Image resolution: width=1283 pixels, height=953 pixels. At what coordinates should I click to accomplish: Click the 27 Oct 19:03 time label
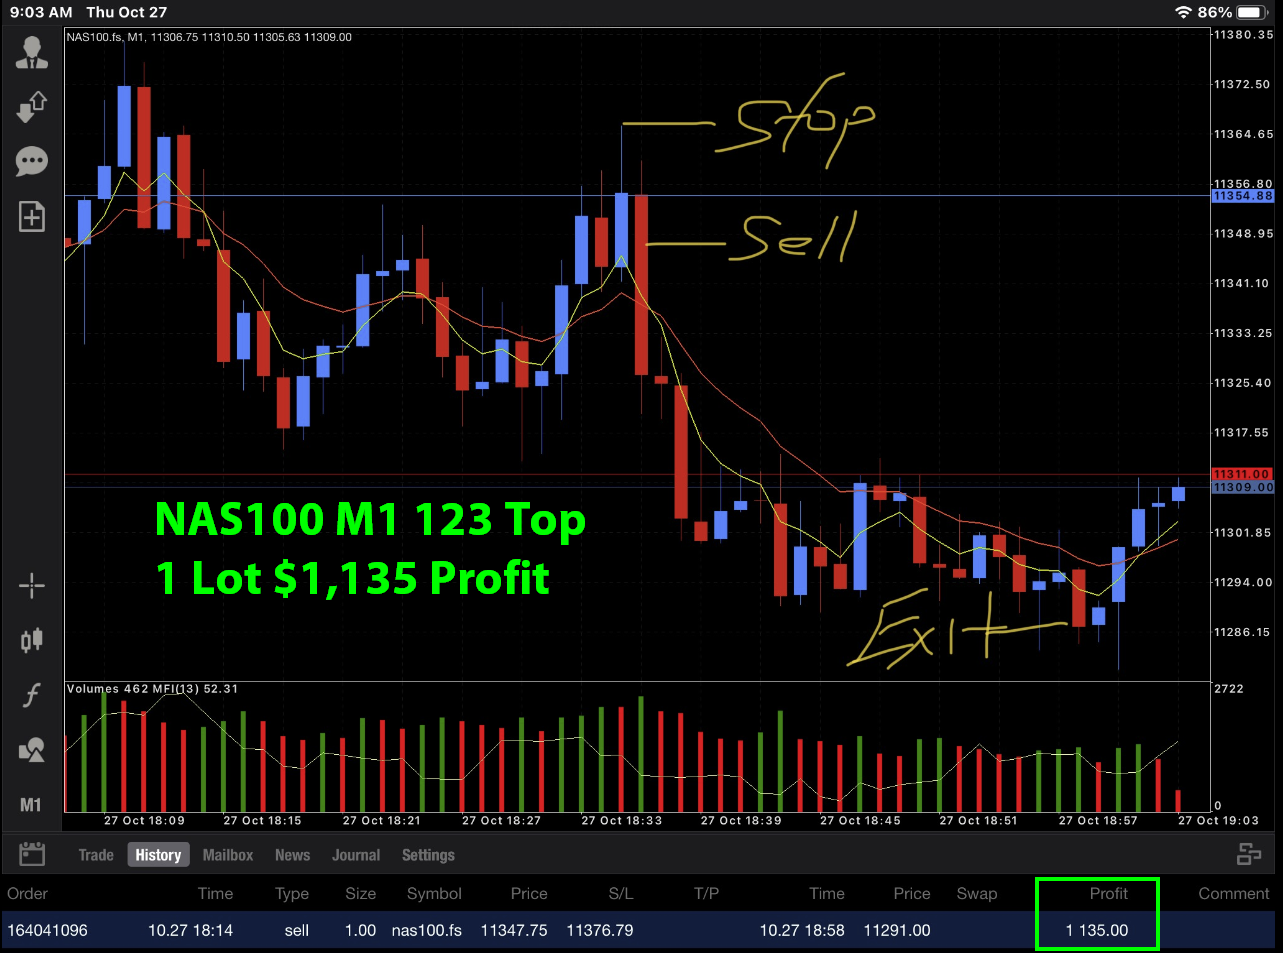pos(1218,821)
